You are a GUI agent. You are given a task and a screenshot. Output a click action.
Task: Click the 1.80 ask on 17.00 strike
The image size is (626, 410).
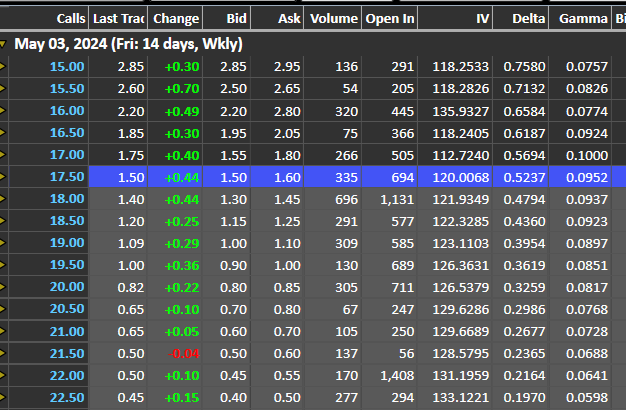pos(287,155)
